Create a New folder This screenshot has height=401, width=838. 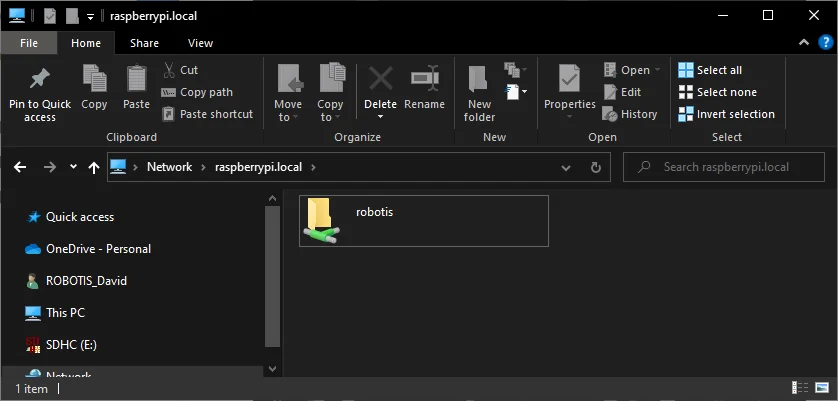pos(479,93)
